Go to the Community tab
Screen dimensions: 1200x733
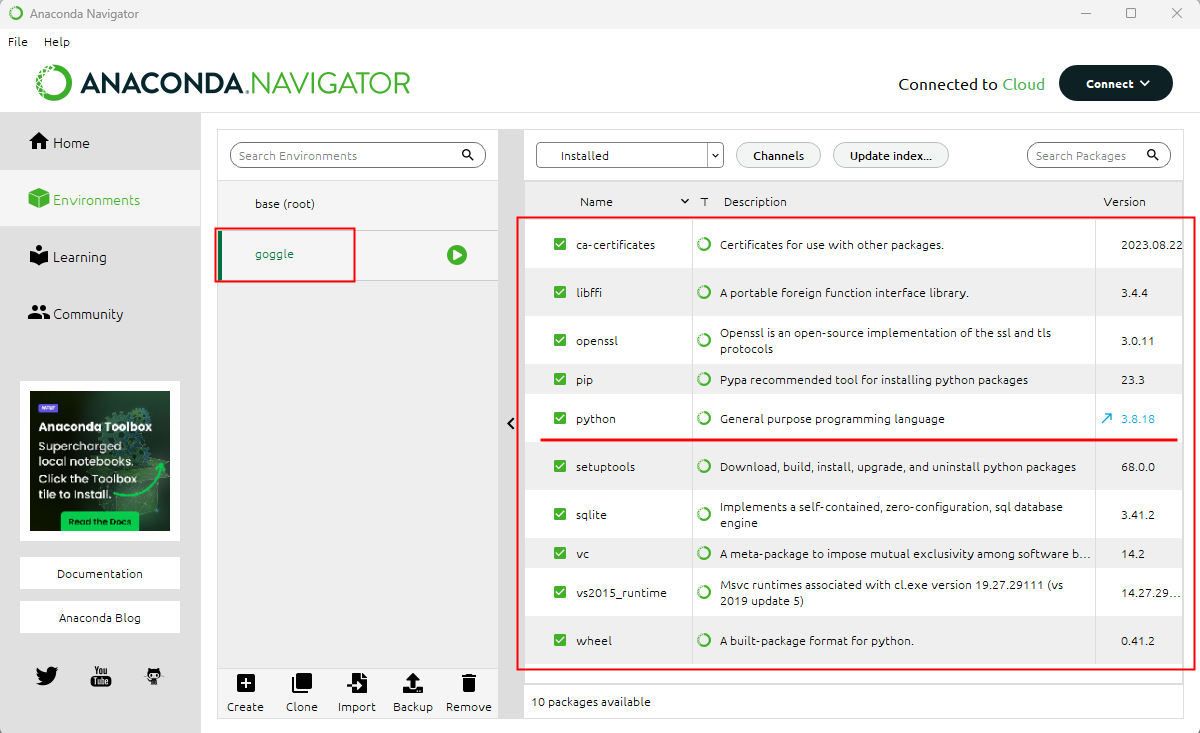click(x=100, y=314)
